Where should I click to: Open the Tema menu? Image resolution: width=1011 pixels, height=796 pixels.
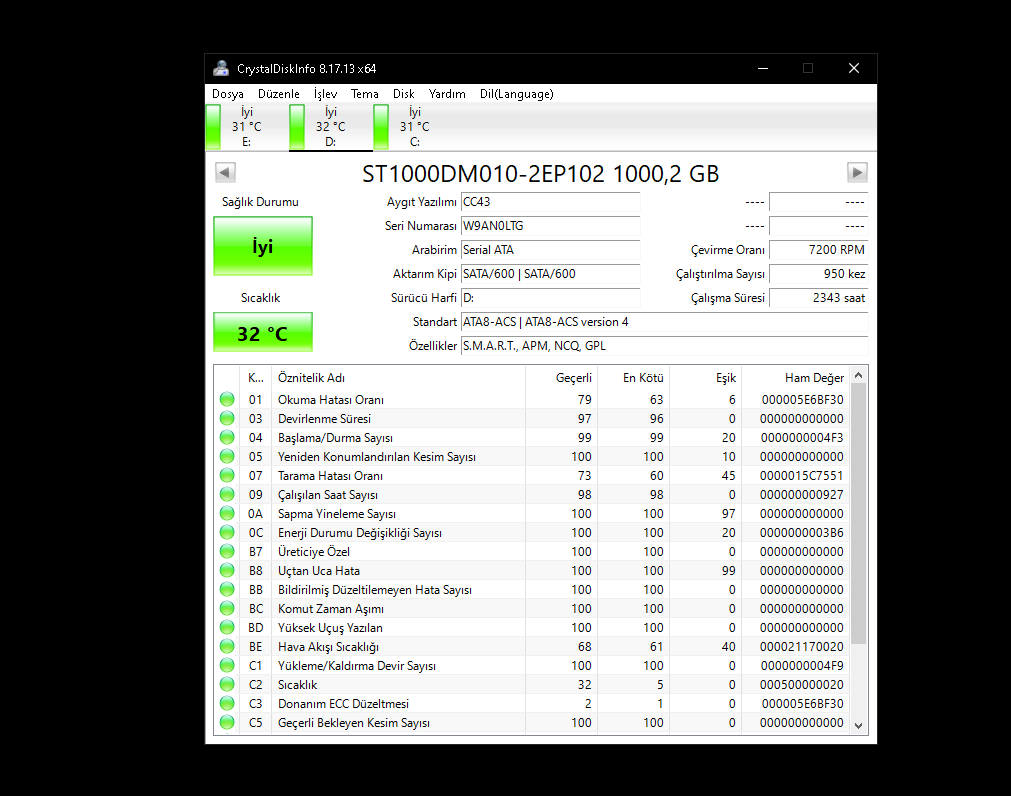[364, 94]
